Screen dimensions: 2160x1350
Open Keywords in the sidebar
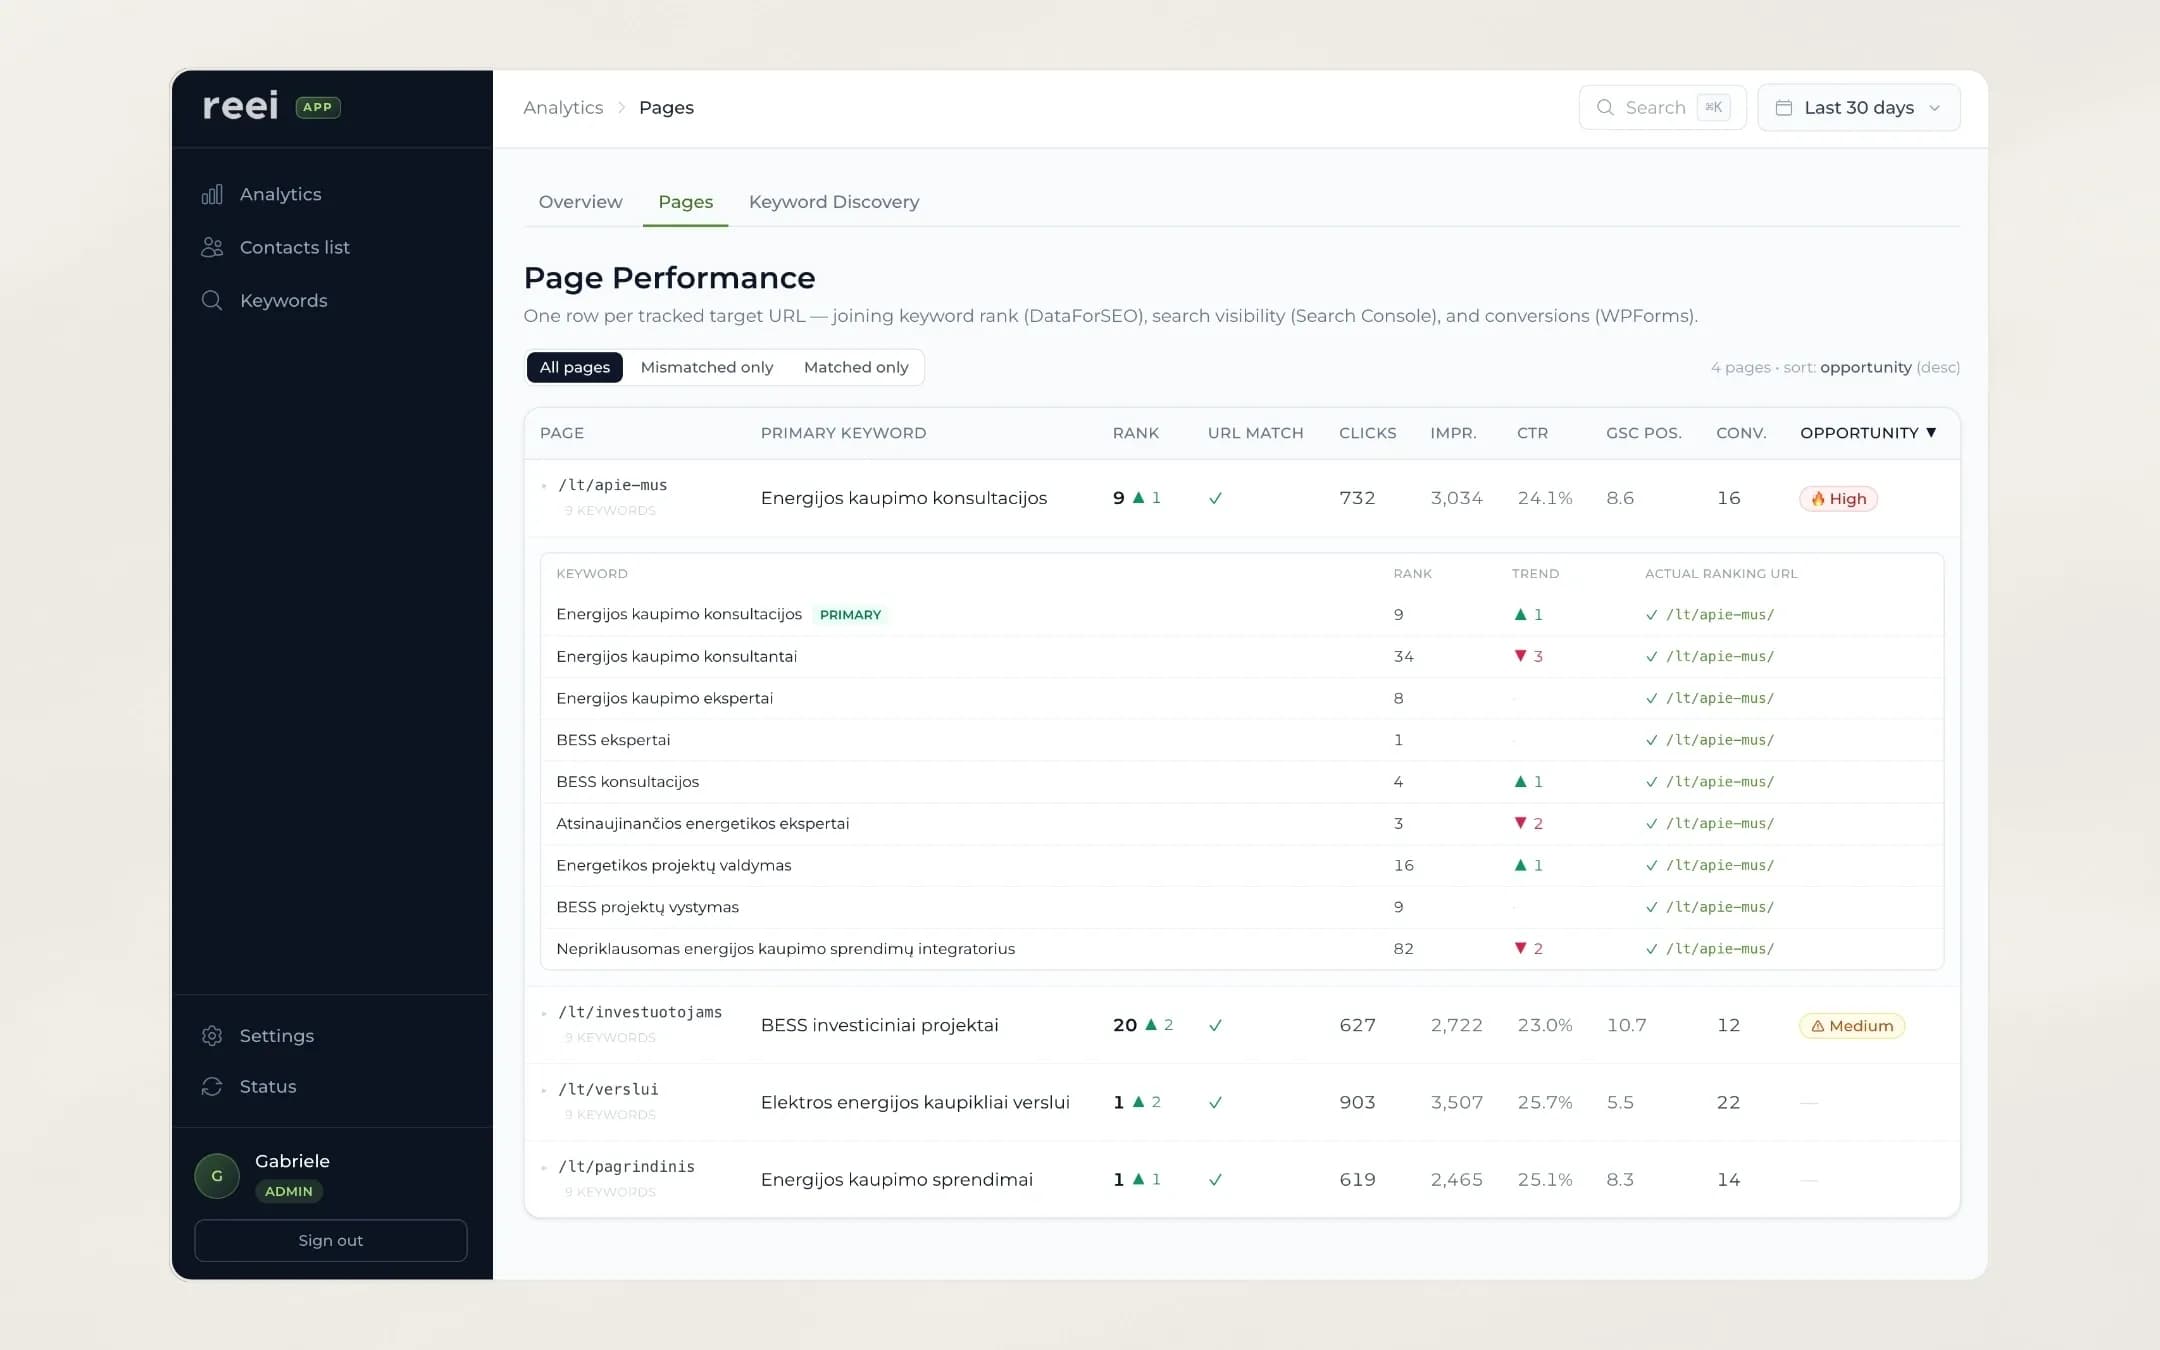pos(265,300)
